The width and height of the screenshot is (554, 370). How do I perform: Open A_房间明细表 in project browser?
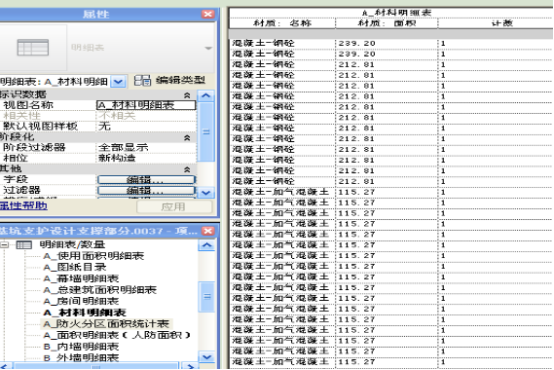[x=81, y=301]
